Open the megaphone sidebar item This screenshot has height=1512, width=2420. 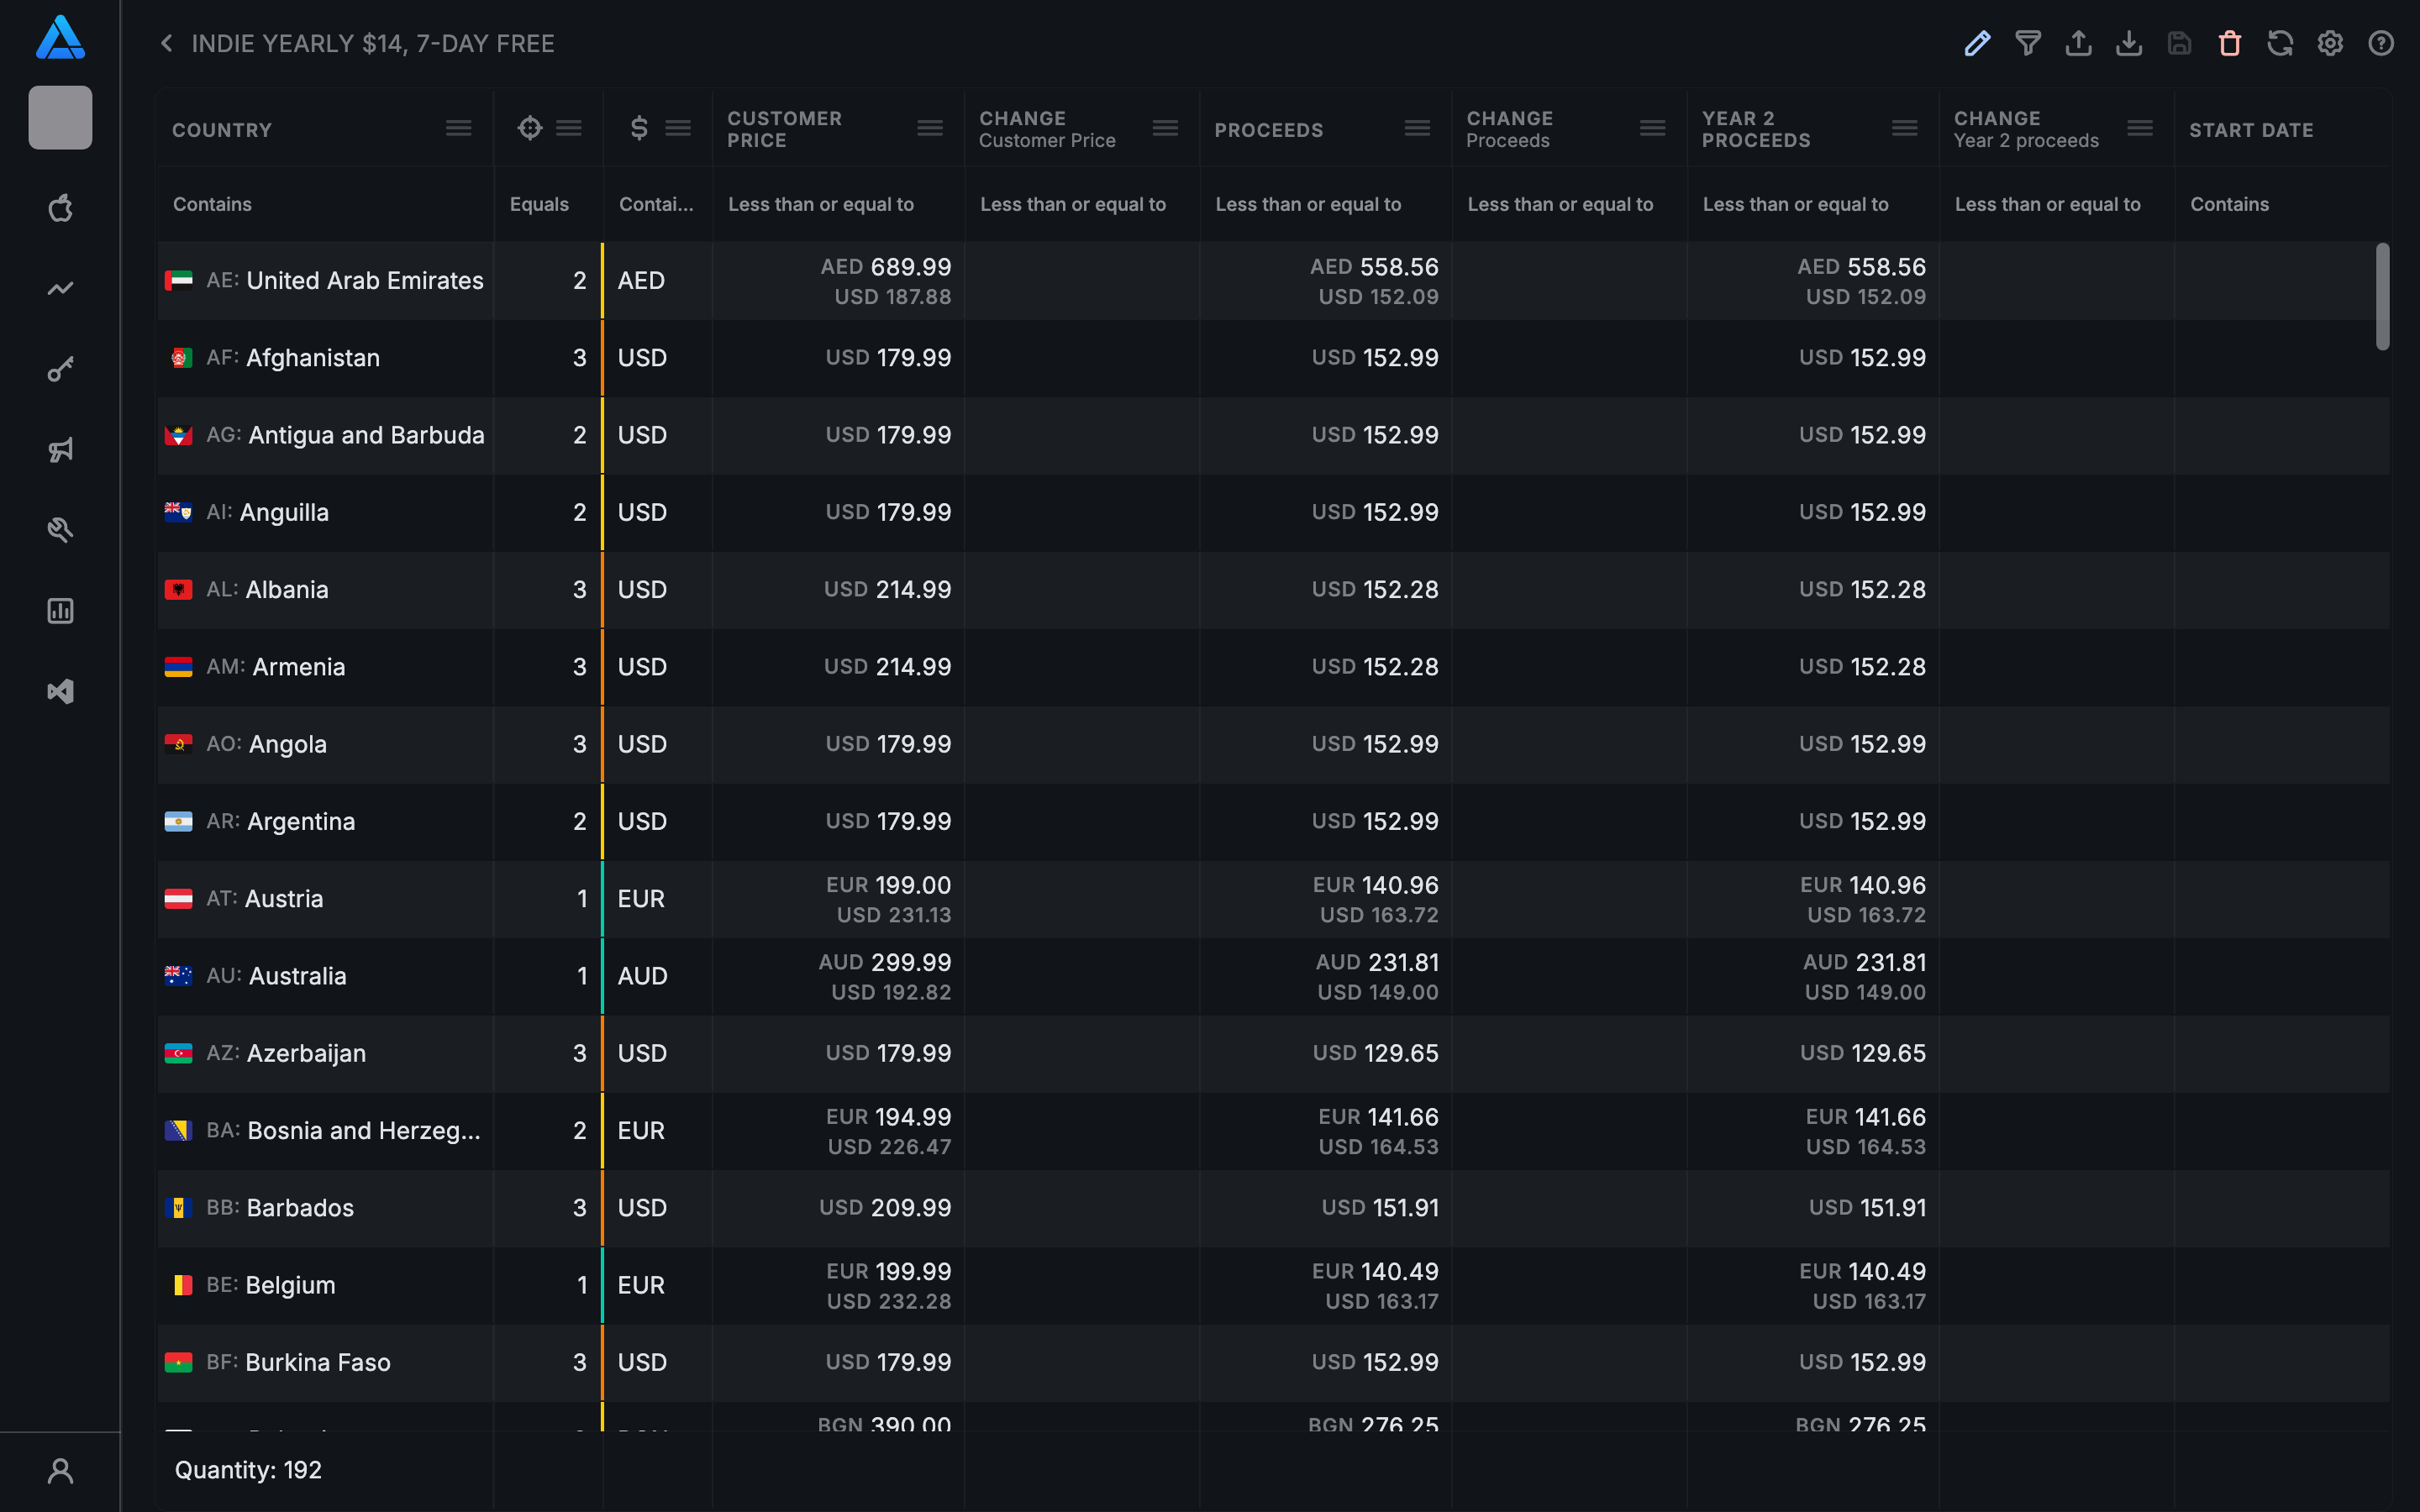point(60,450)
